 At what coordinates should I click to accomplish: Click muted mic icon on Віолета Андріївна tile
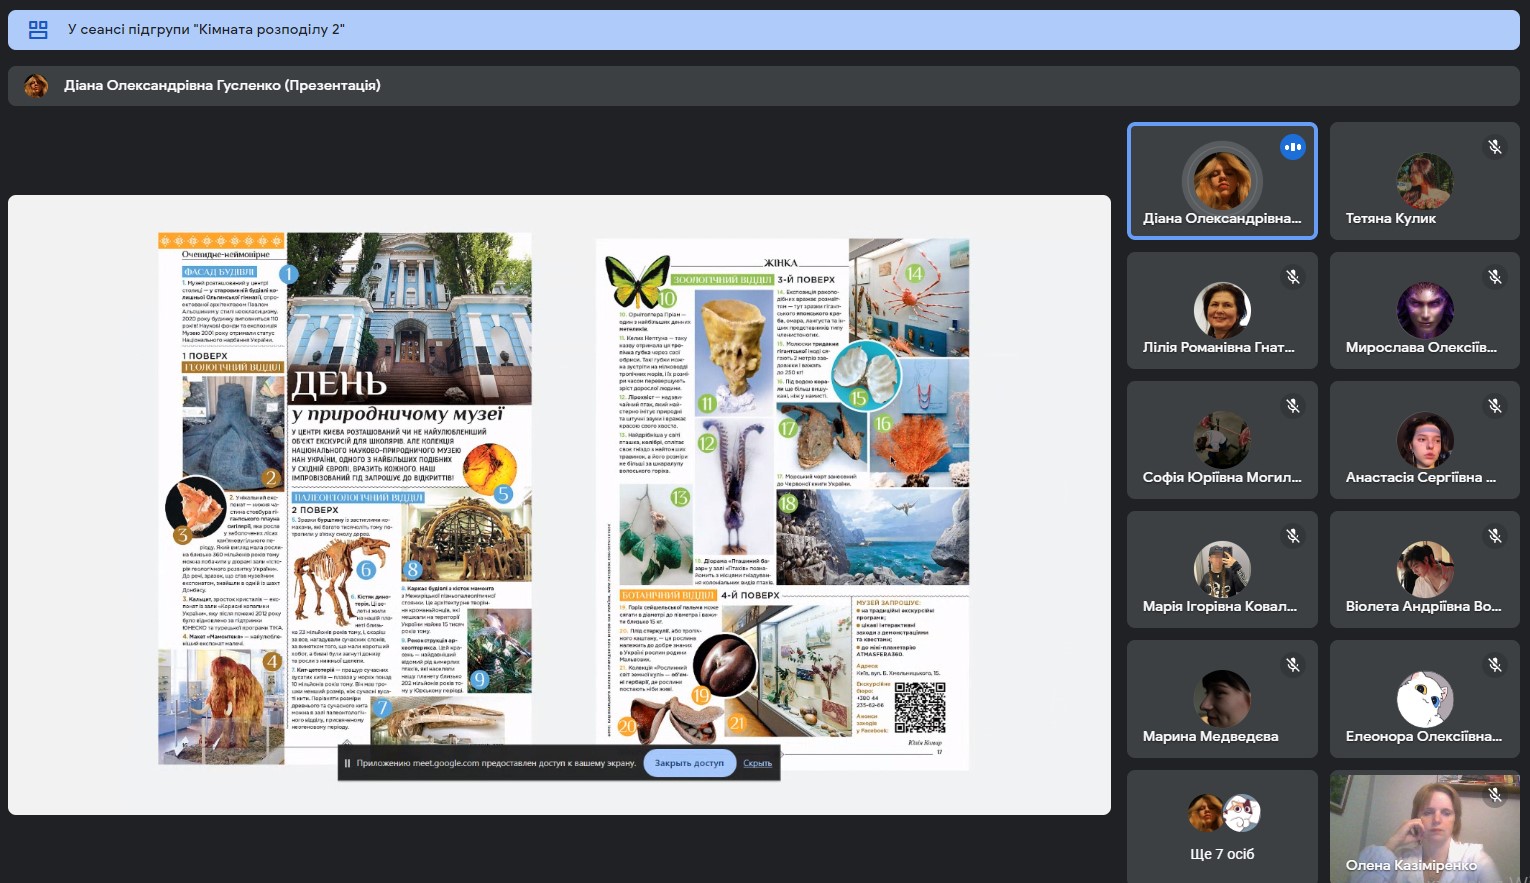coord(1494,536)
